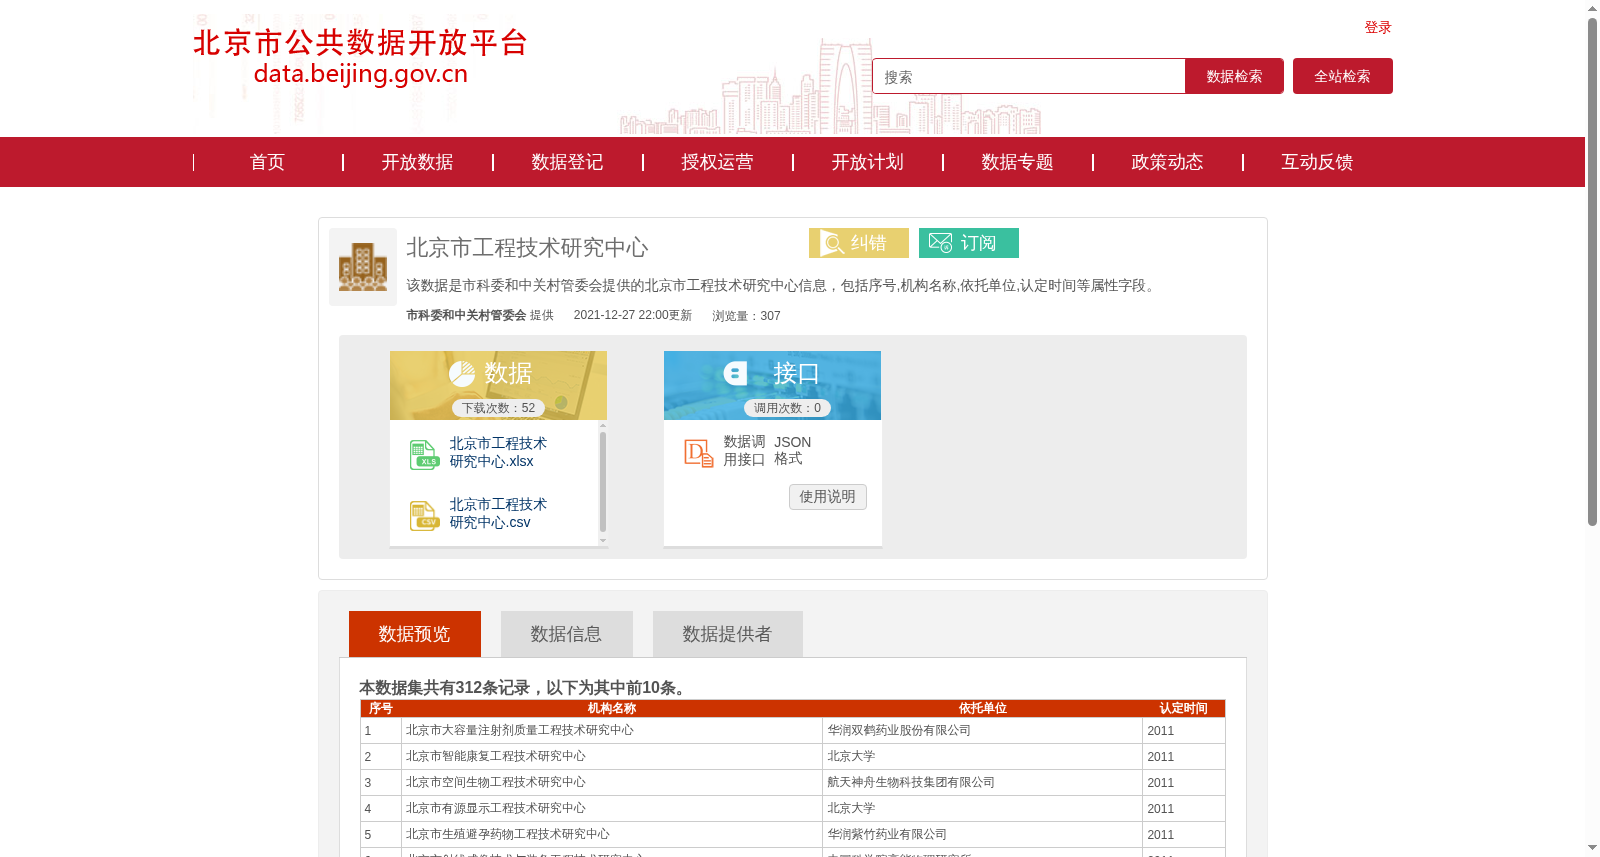
Task: Click the page vertical scrollbar thumb
Action: coord(1592,270)
